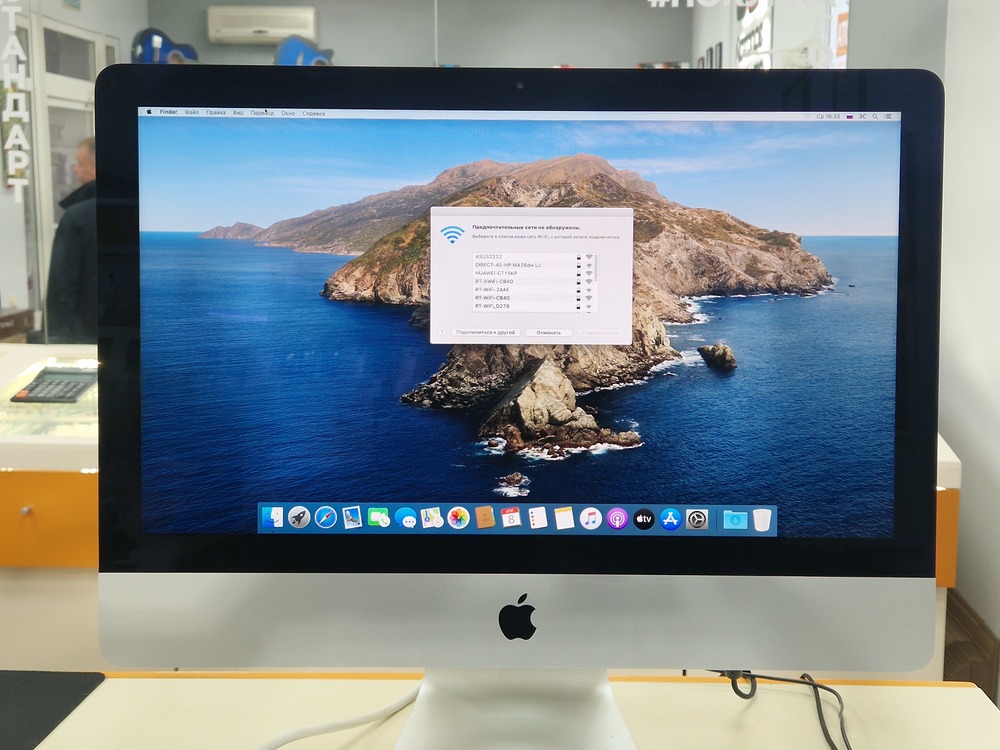Select the RT-WiFi-2AAE network entry
Image resolution: width=1000 pixels, height=750 pixels.
495,290
